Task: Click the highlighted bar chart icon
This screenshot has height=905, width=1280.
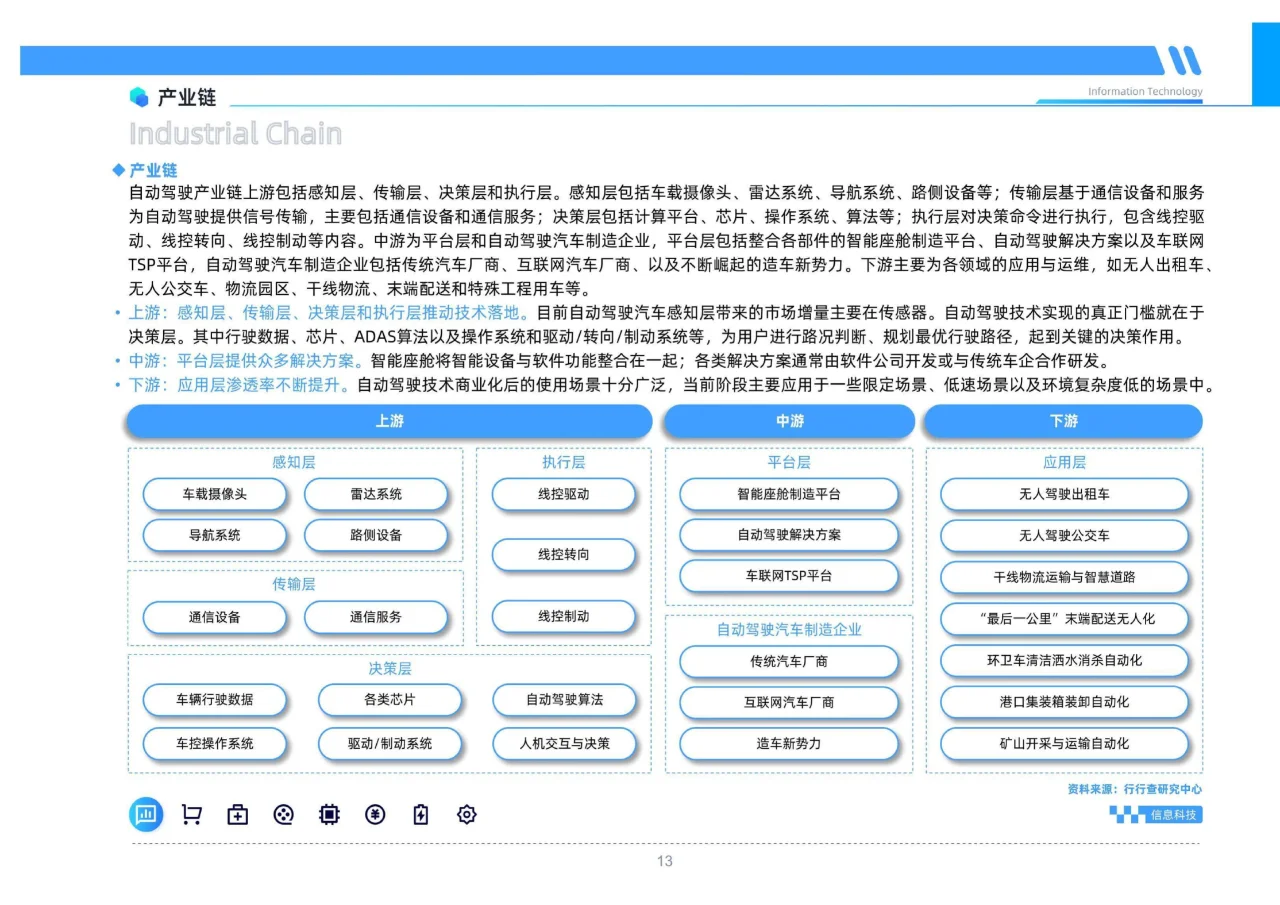Action: click(x=146, y=815)
